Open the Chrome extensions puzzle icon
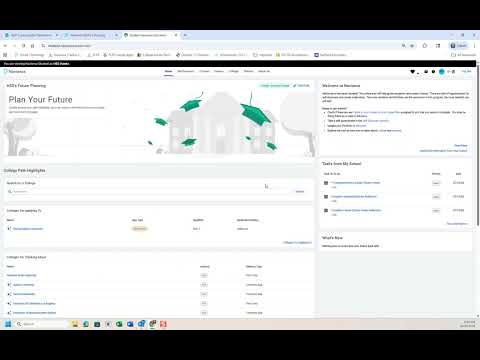 tap(425, 46)
